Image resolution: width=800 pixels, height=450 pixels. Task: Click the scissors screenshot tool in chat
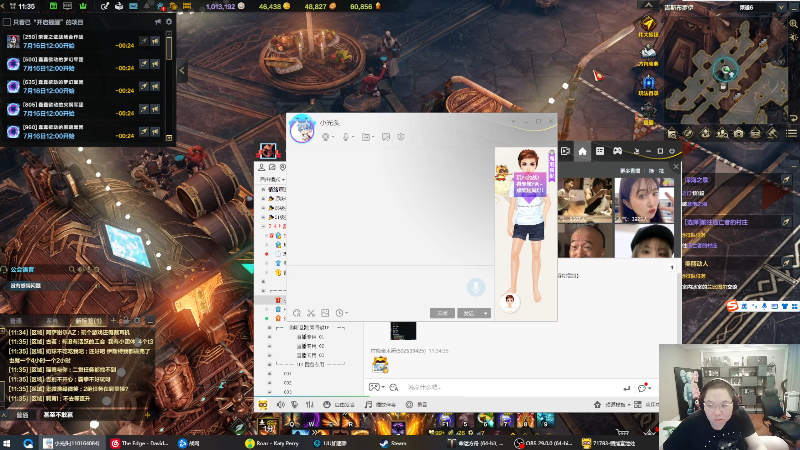pos(311,313)
